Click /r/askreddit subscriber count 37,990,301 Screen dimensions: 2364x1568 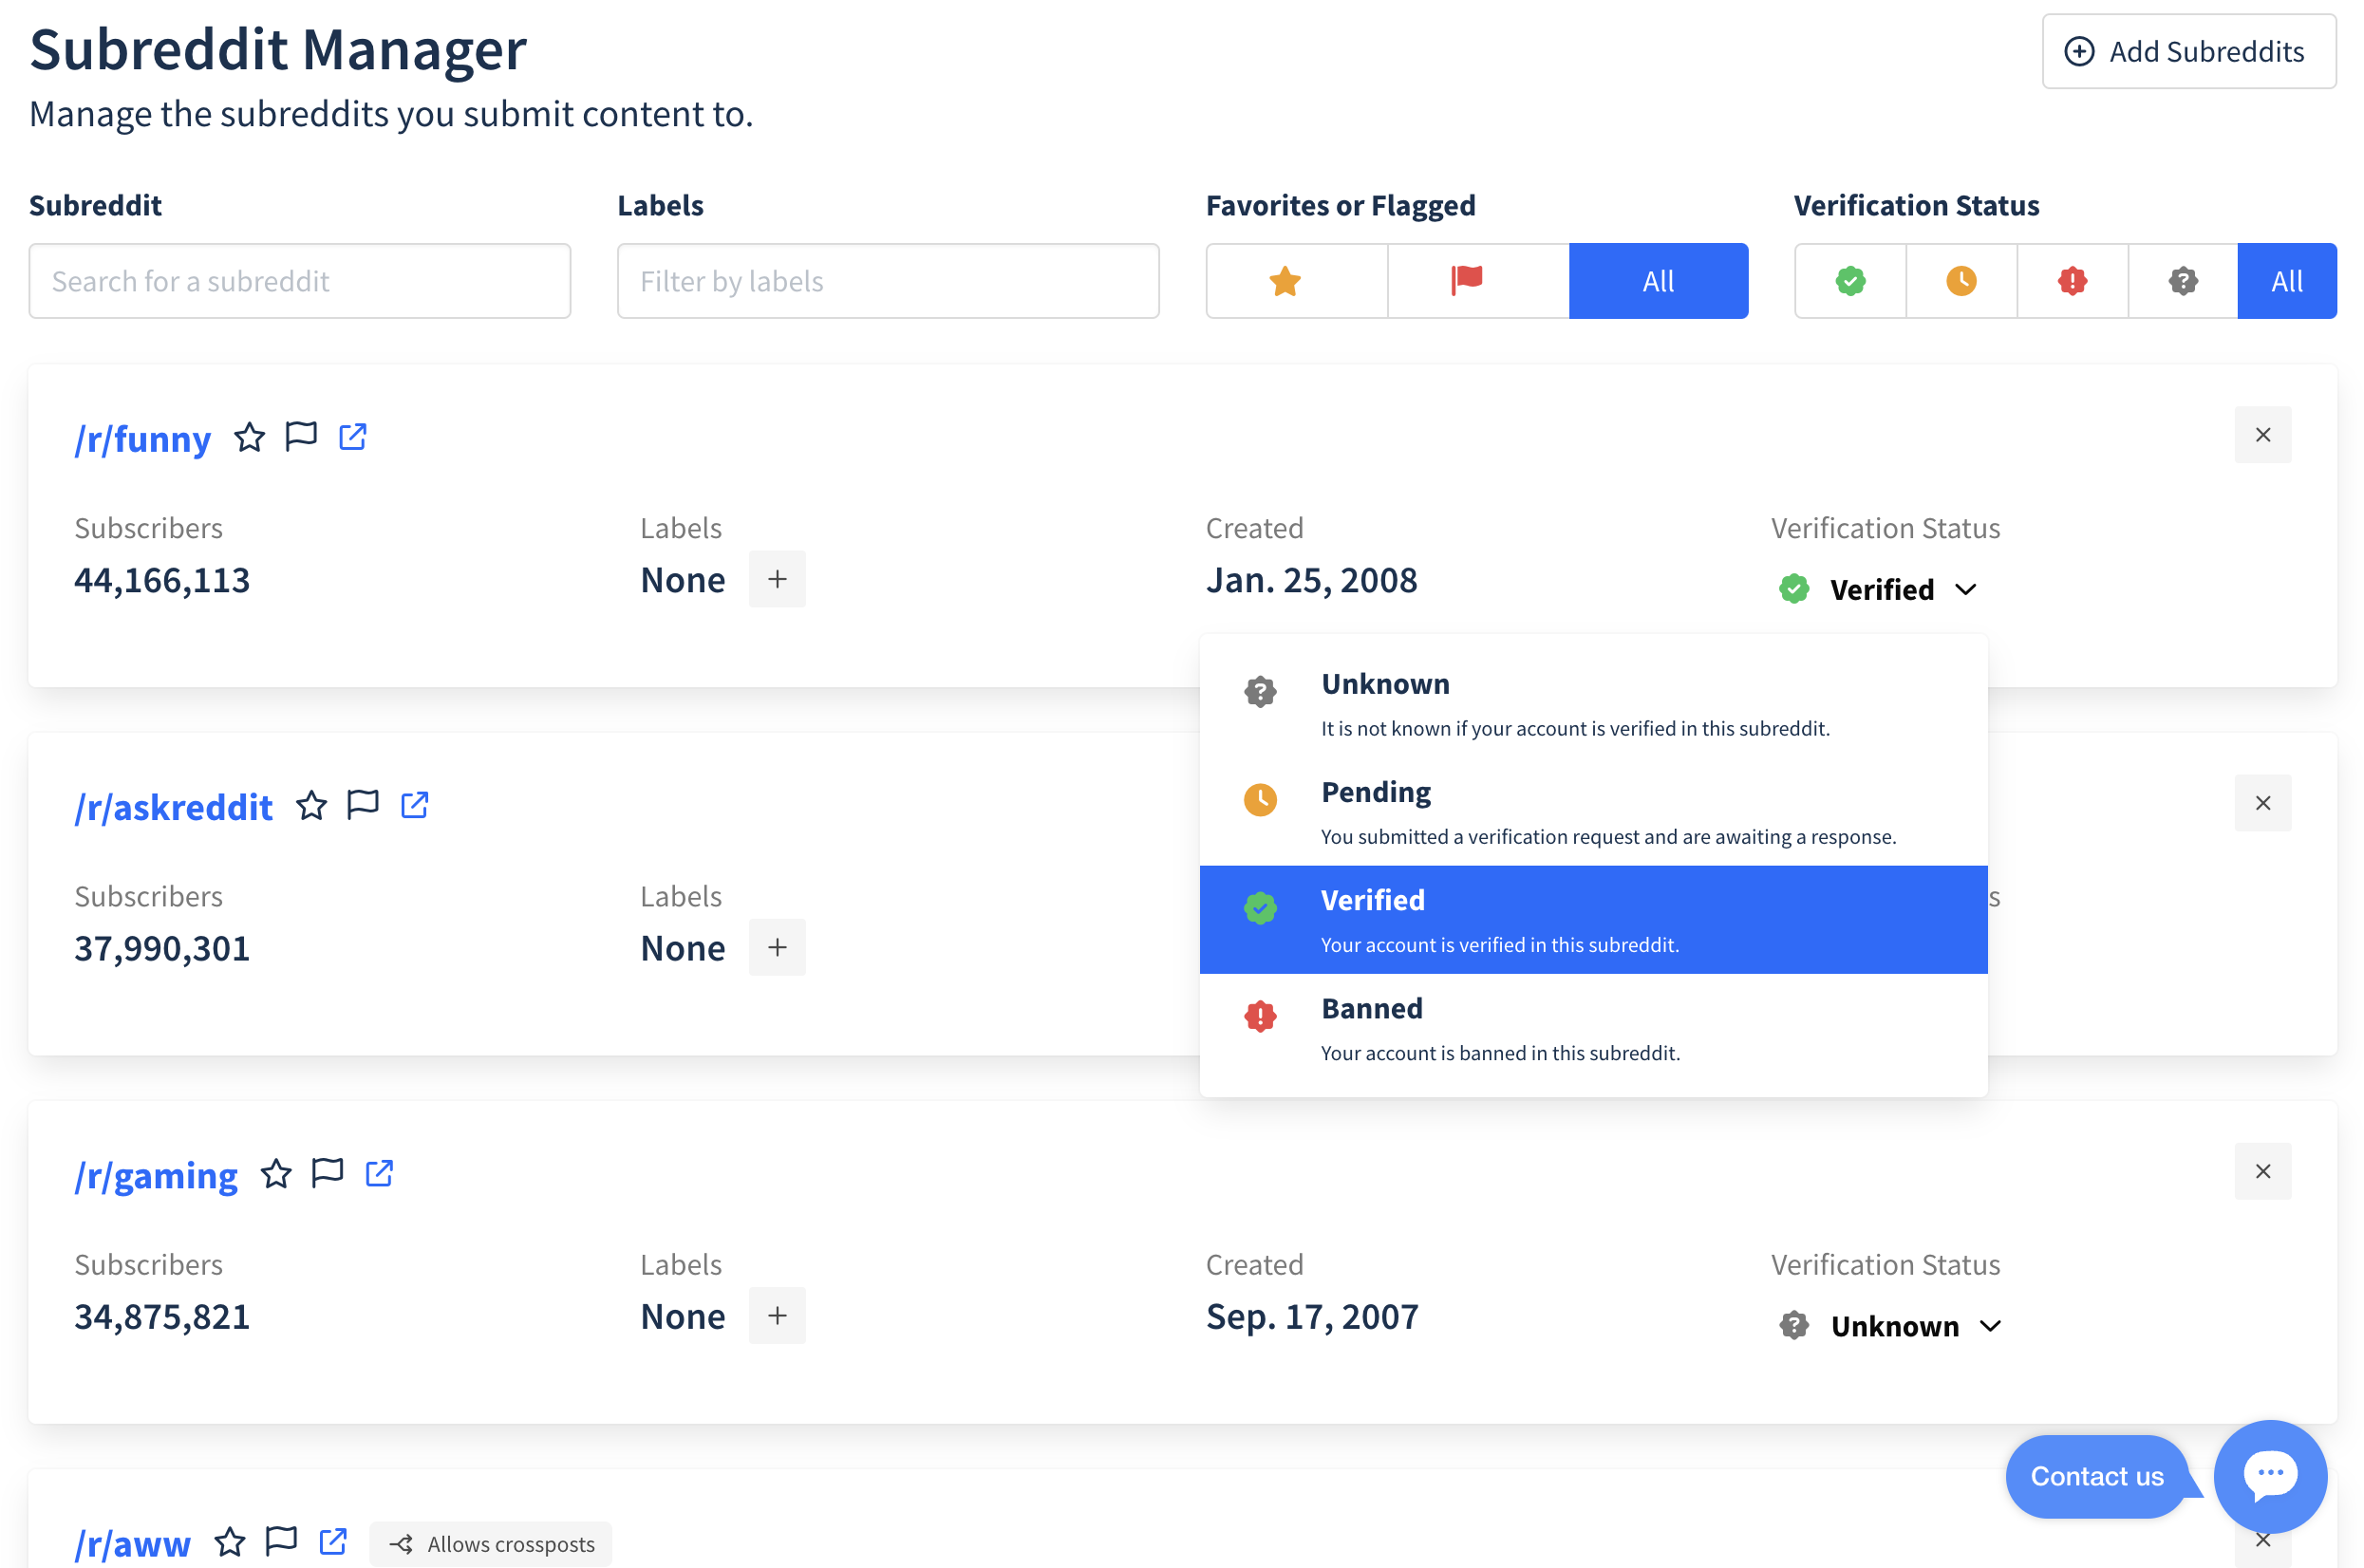[x=162, y=948]
